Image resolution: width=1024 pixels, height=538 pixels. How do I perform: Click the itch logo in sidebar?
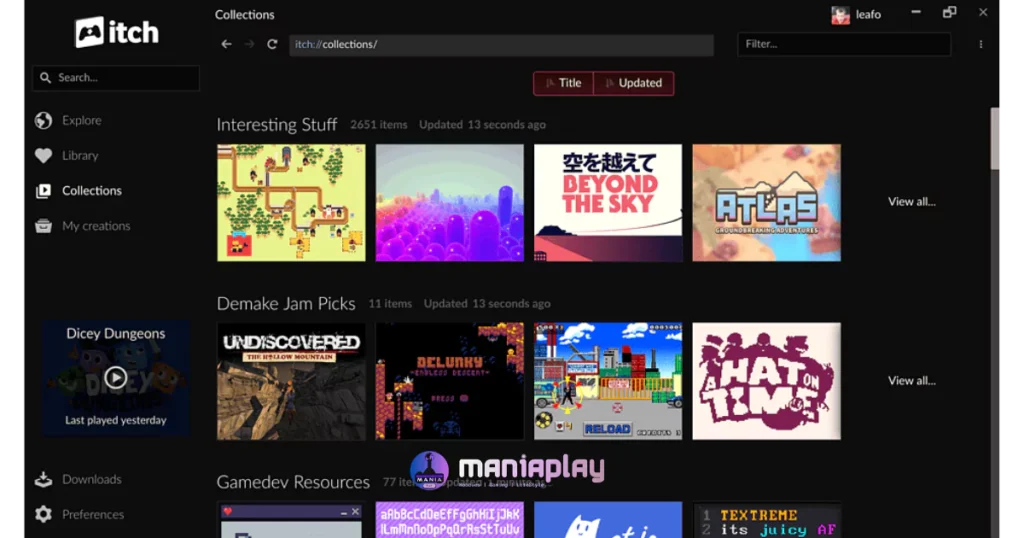[x=116, y=32]
